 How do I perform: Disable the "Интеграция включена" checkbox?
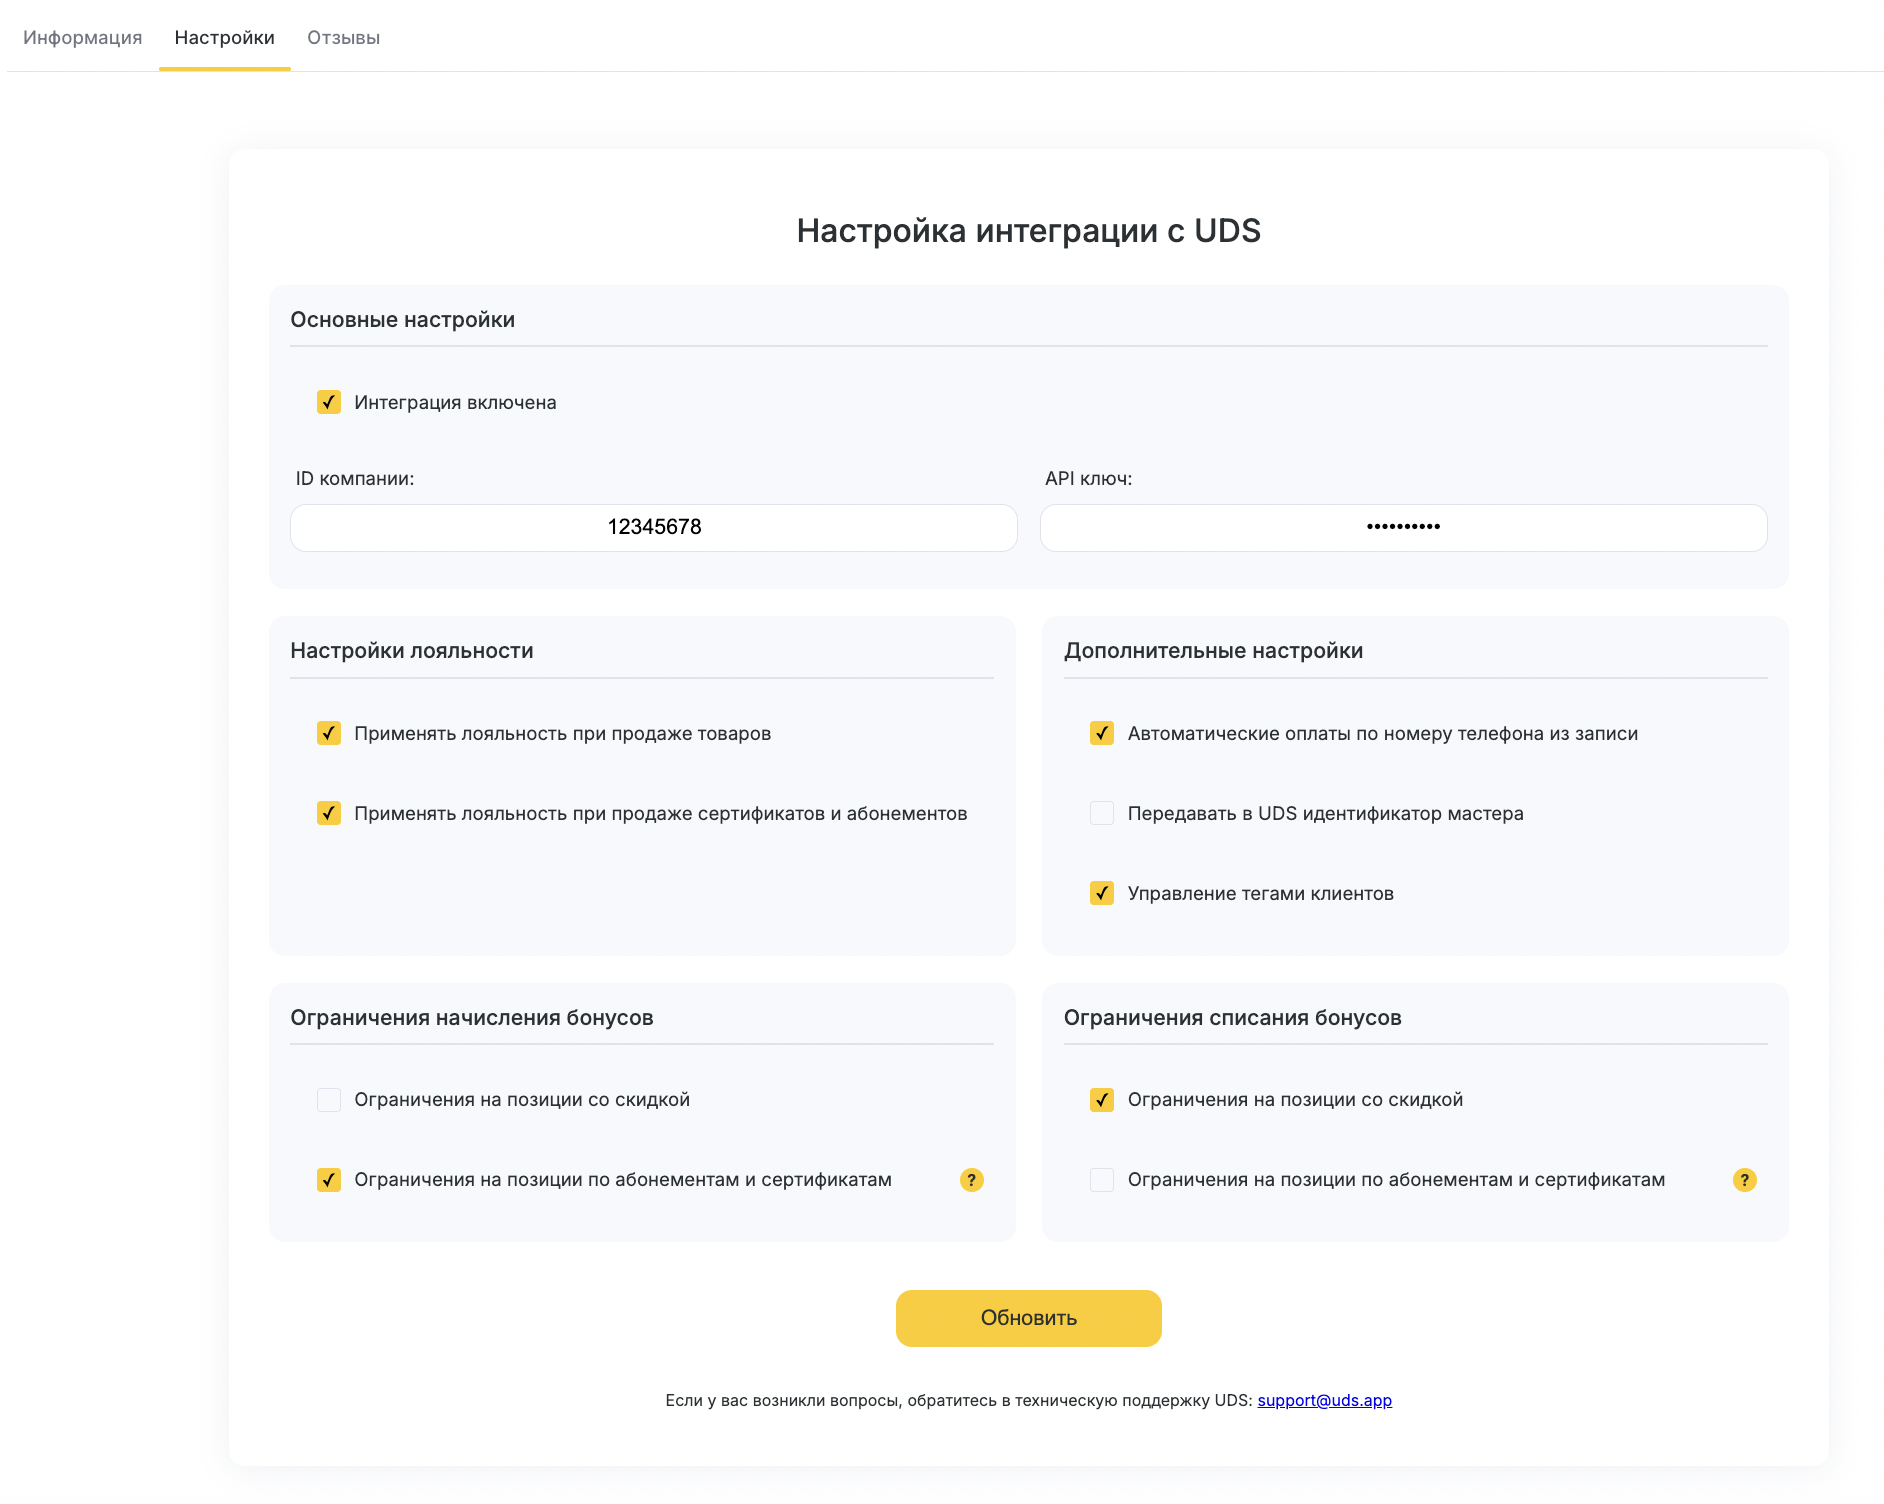tap(329, 402)
